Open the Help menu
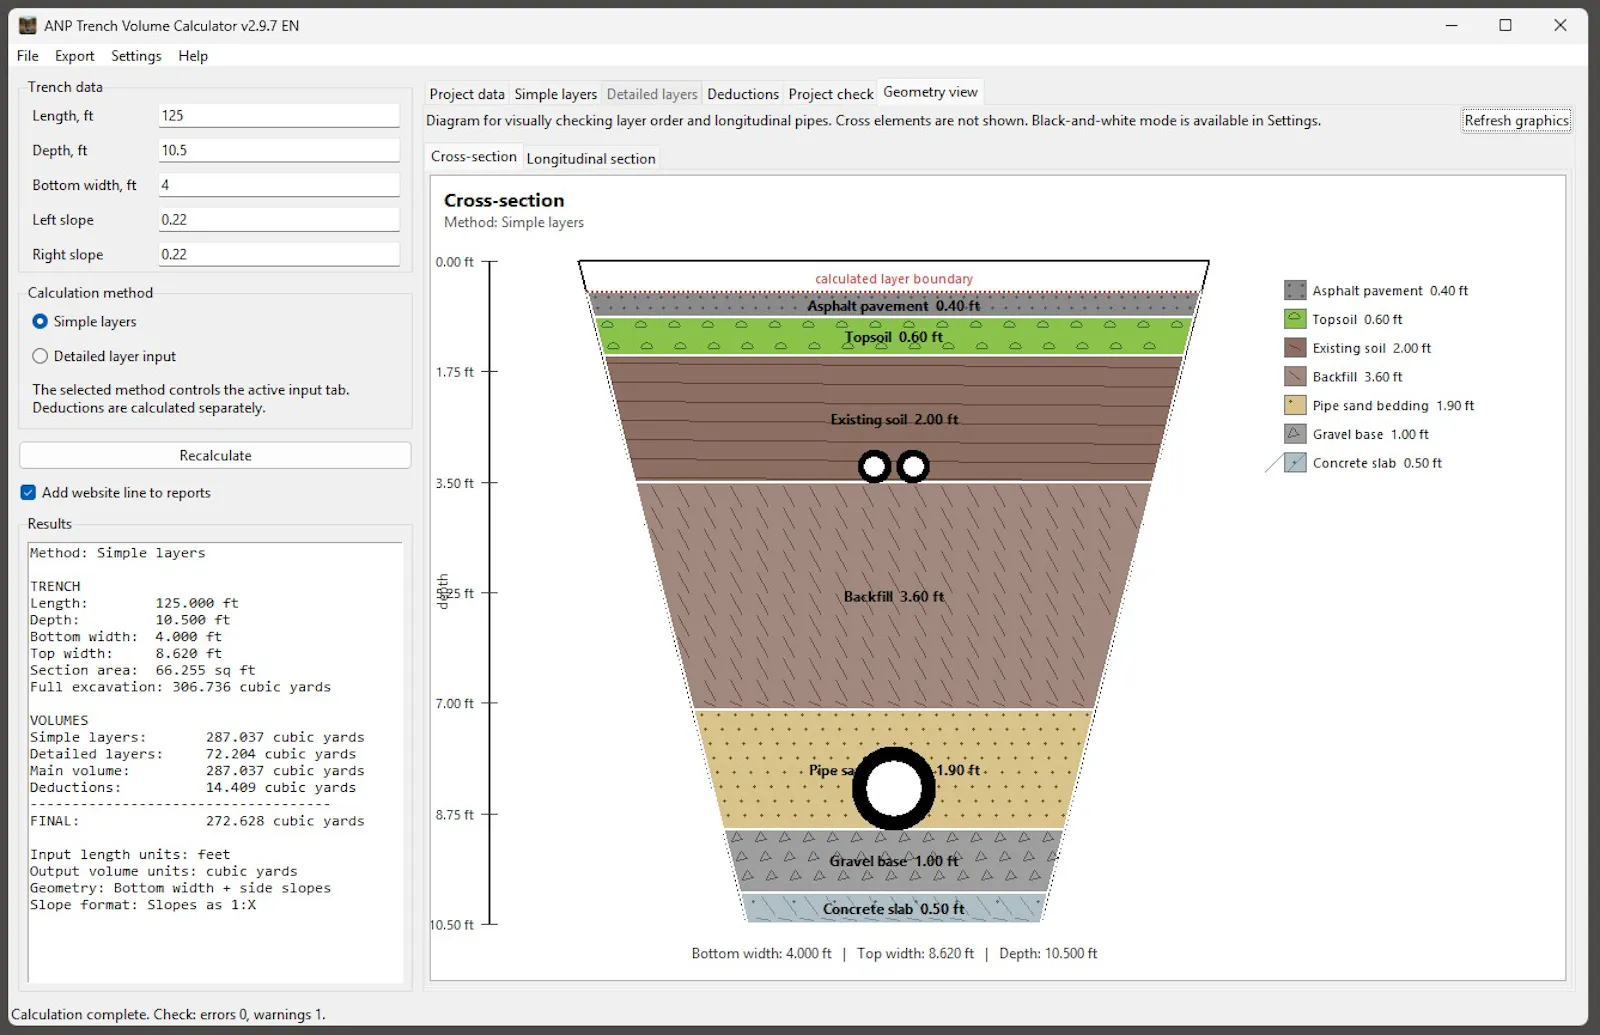 pyautogui.click(x=193, y=56)
